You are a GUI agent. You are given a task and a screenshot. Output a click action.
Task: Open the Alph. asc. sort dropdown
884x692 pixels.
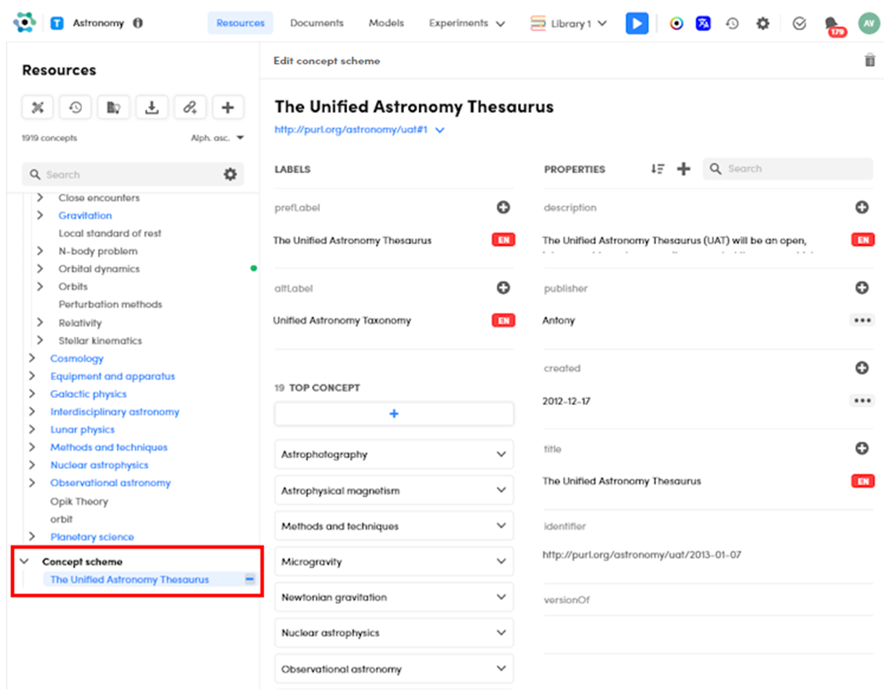pos(217,138)
